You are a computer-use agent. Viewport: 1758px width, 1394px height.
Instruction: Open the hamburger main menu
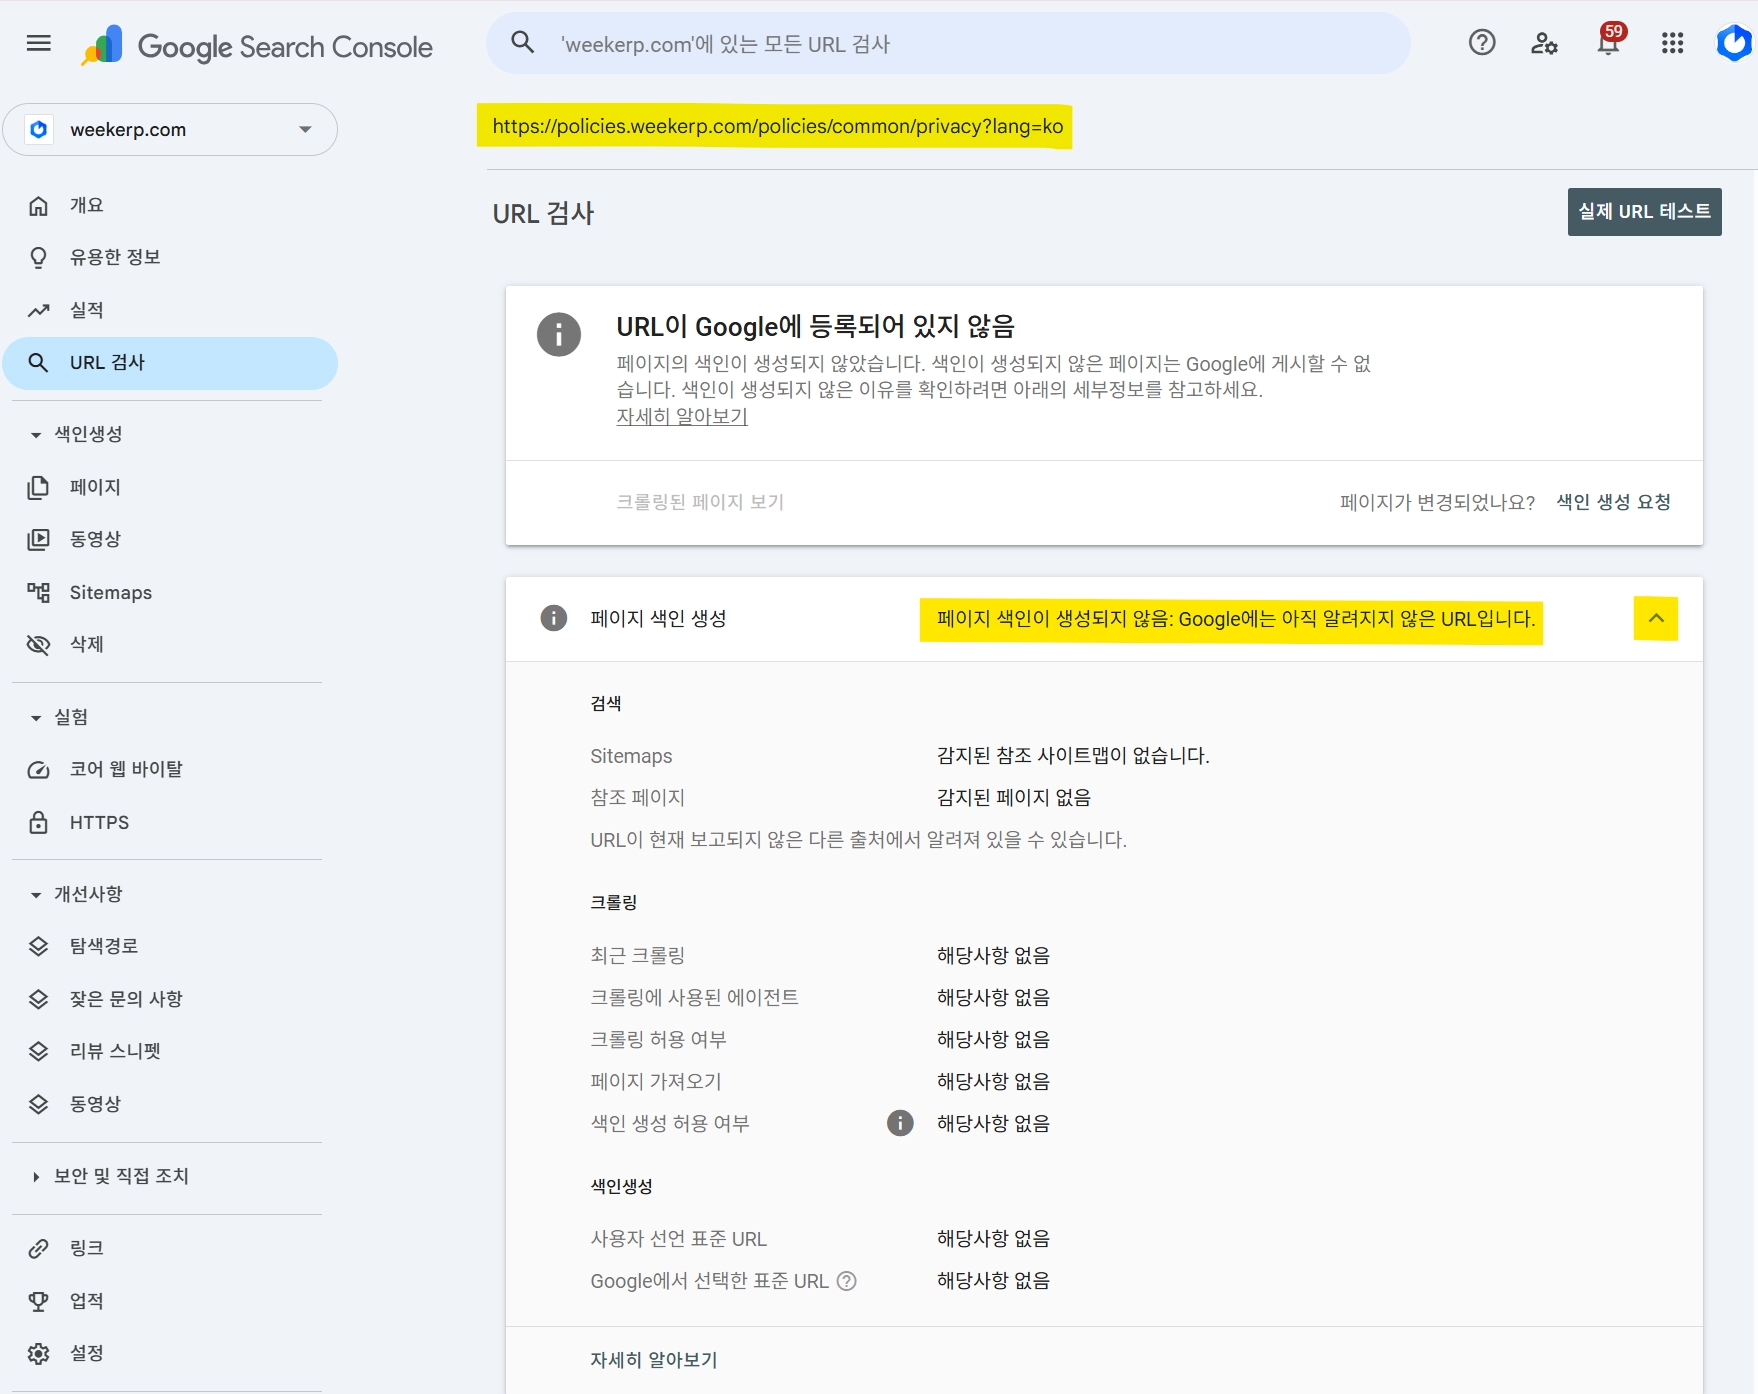click(x=39, y=43)
